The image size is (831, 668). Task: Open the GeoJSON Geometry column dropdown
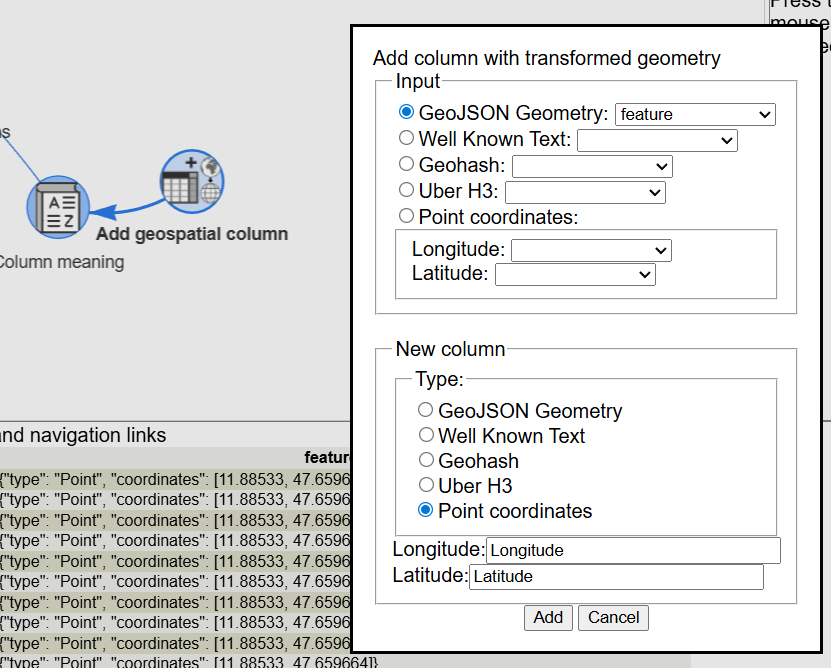click(695, 114)
